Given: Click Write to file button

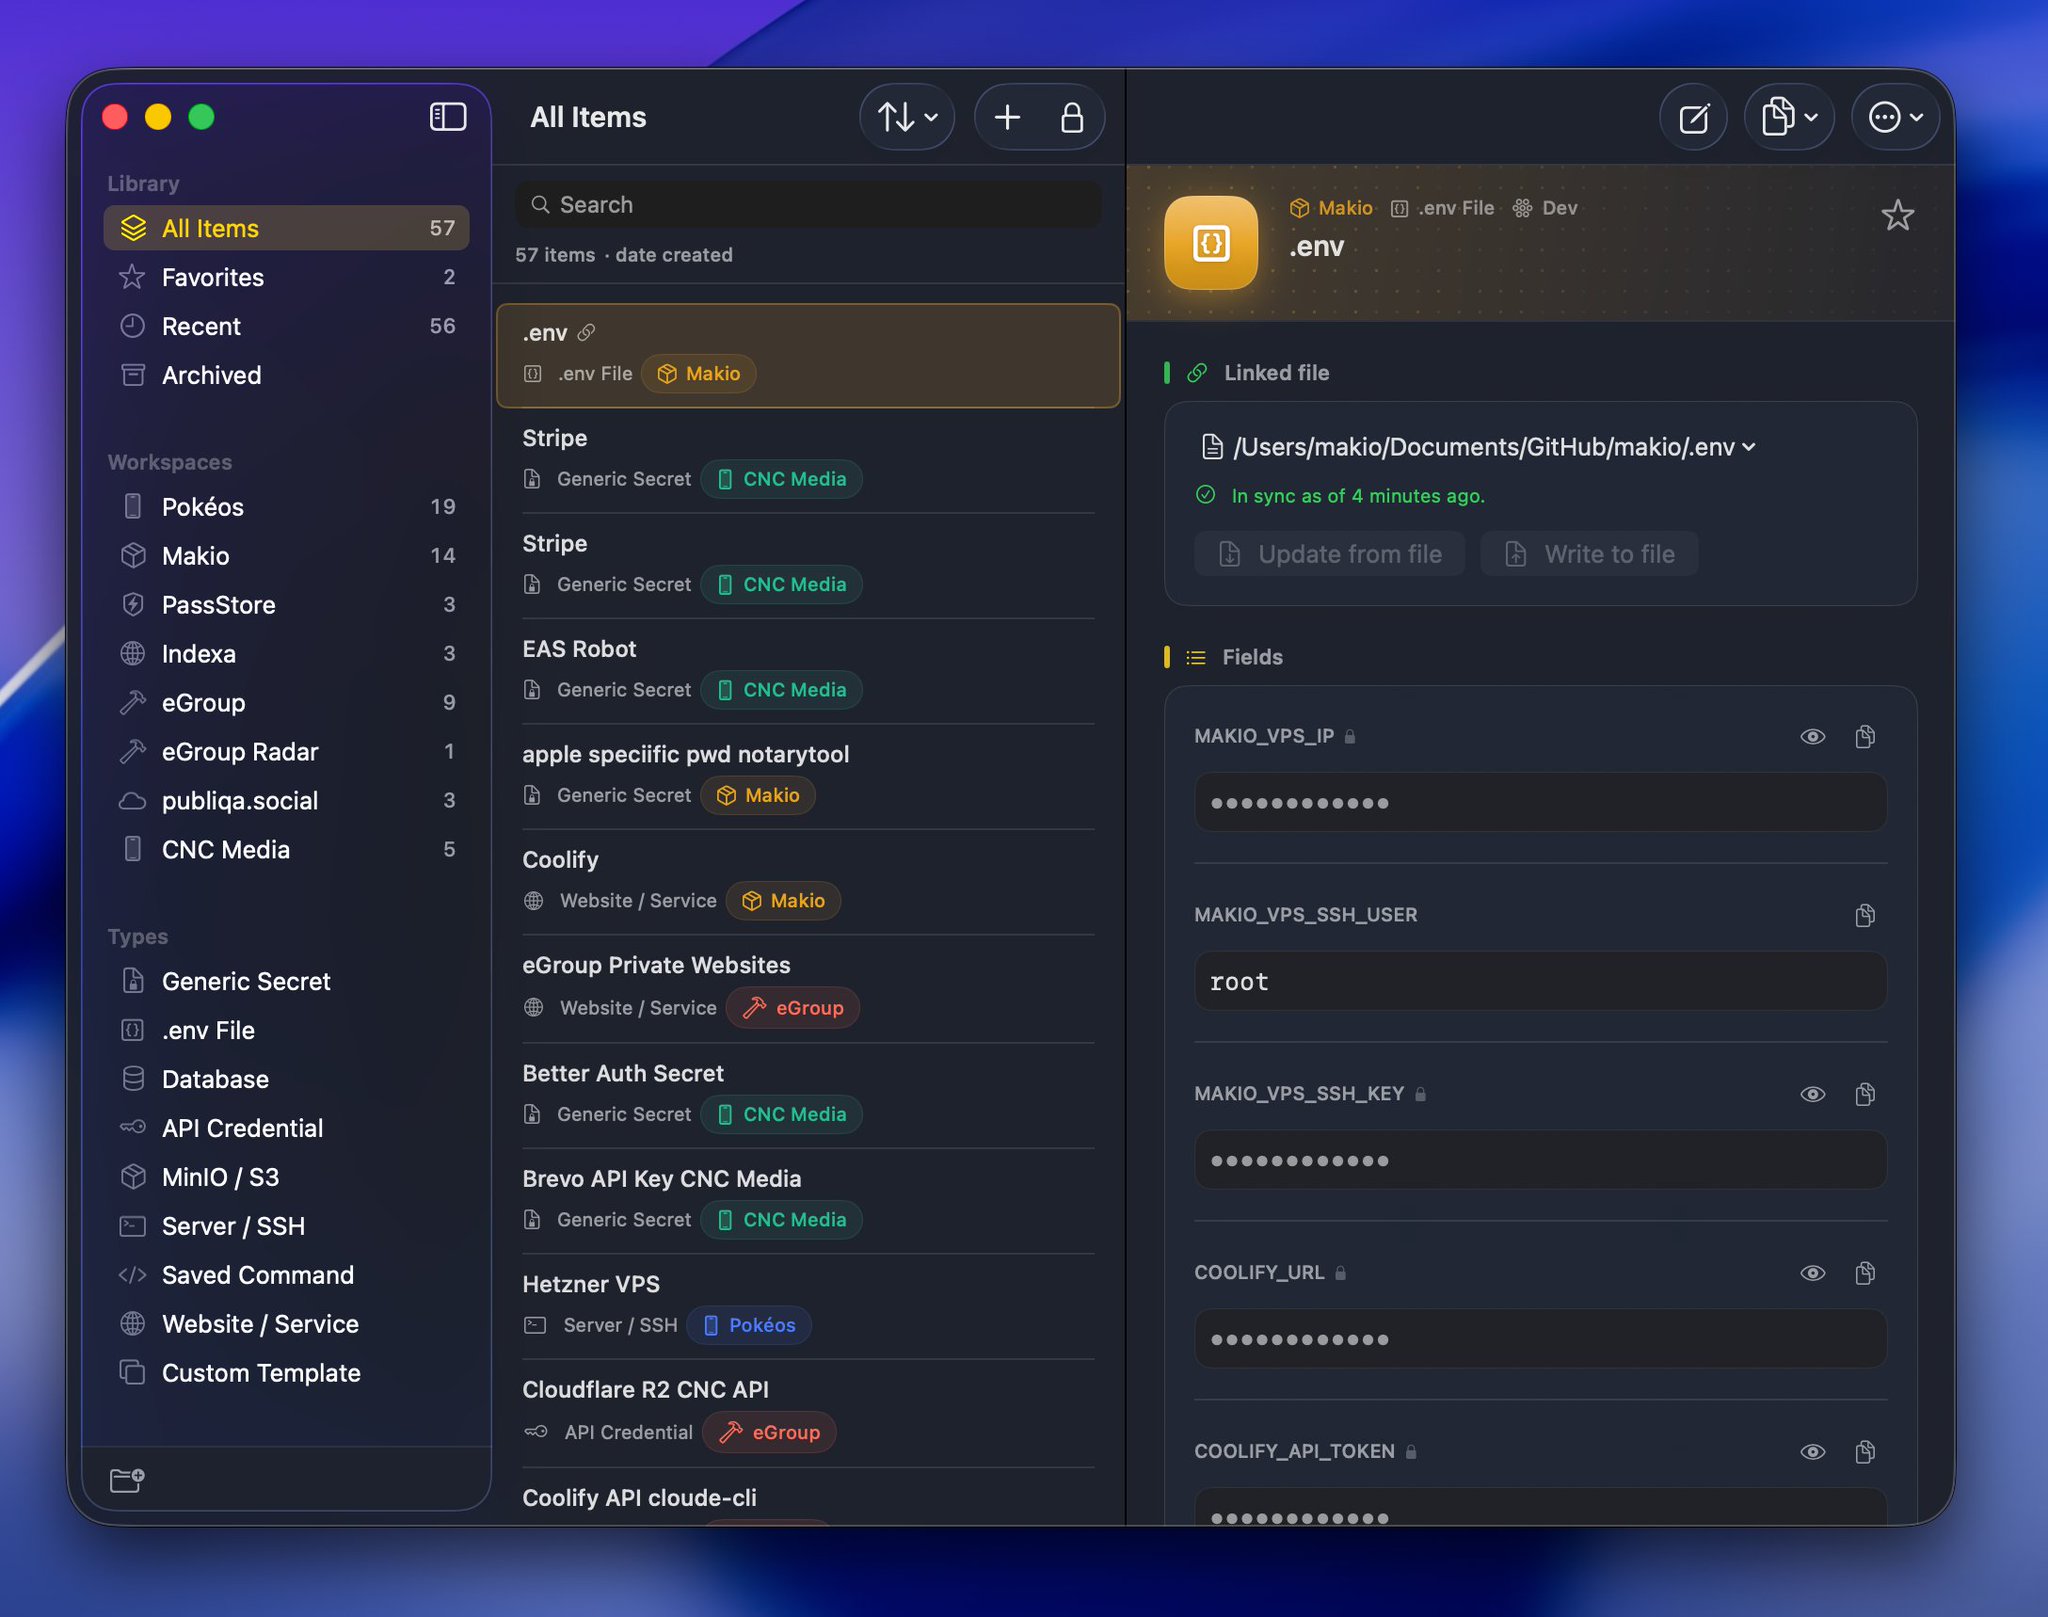Looking at the screenshot, I should tap(1589, 554).
